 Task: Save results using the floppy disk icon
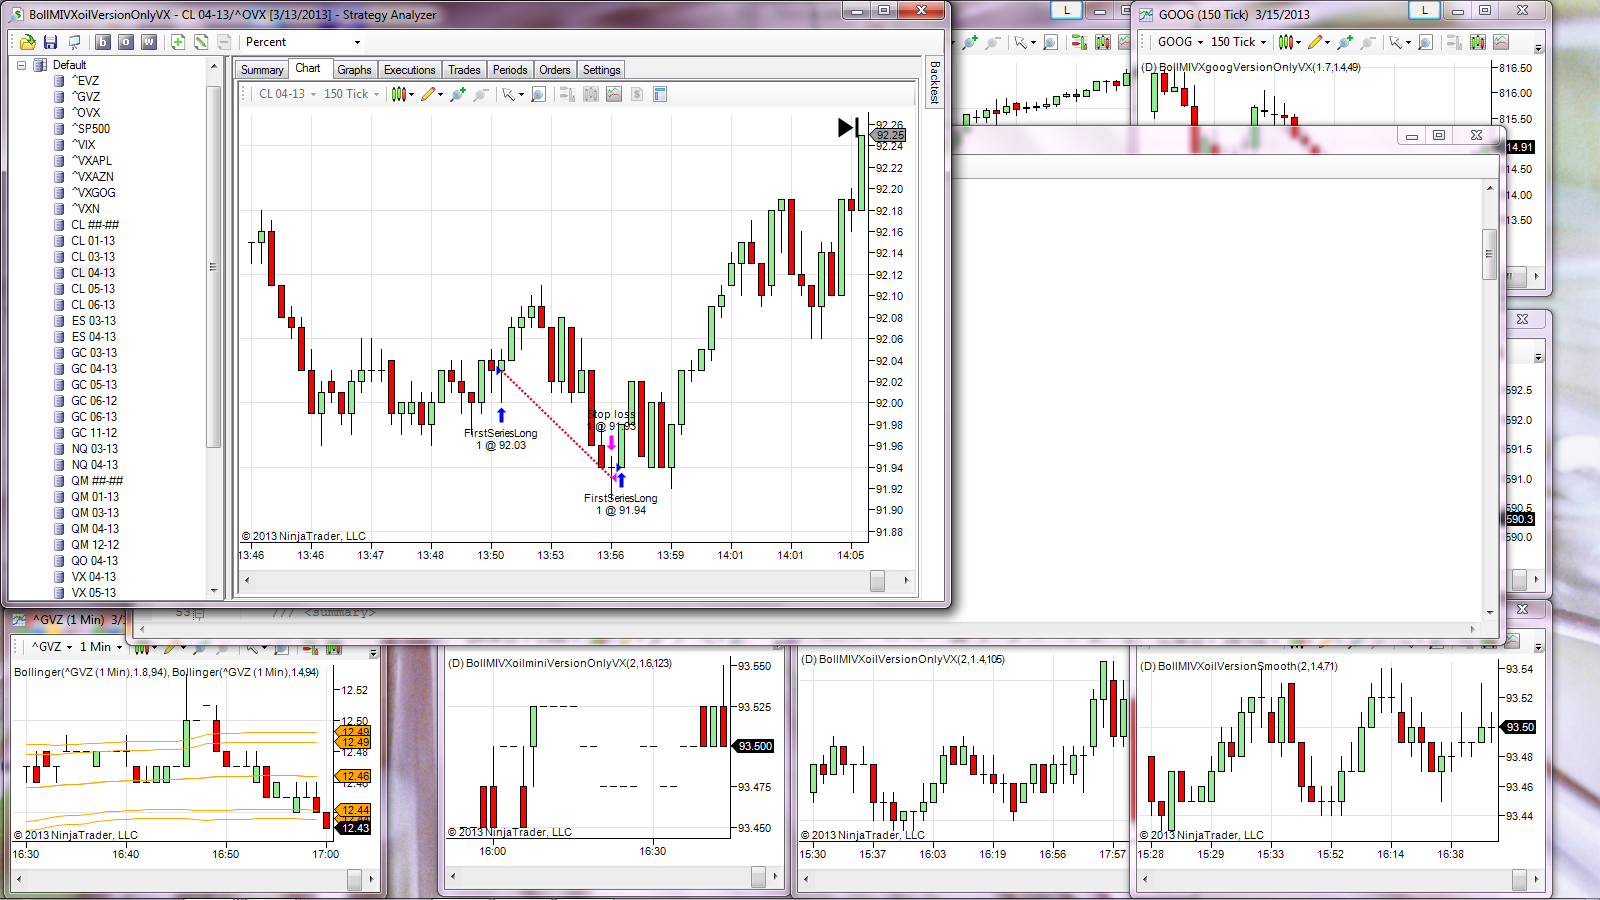click(50, 42)
